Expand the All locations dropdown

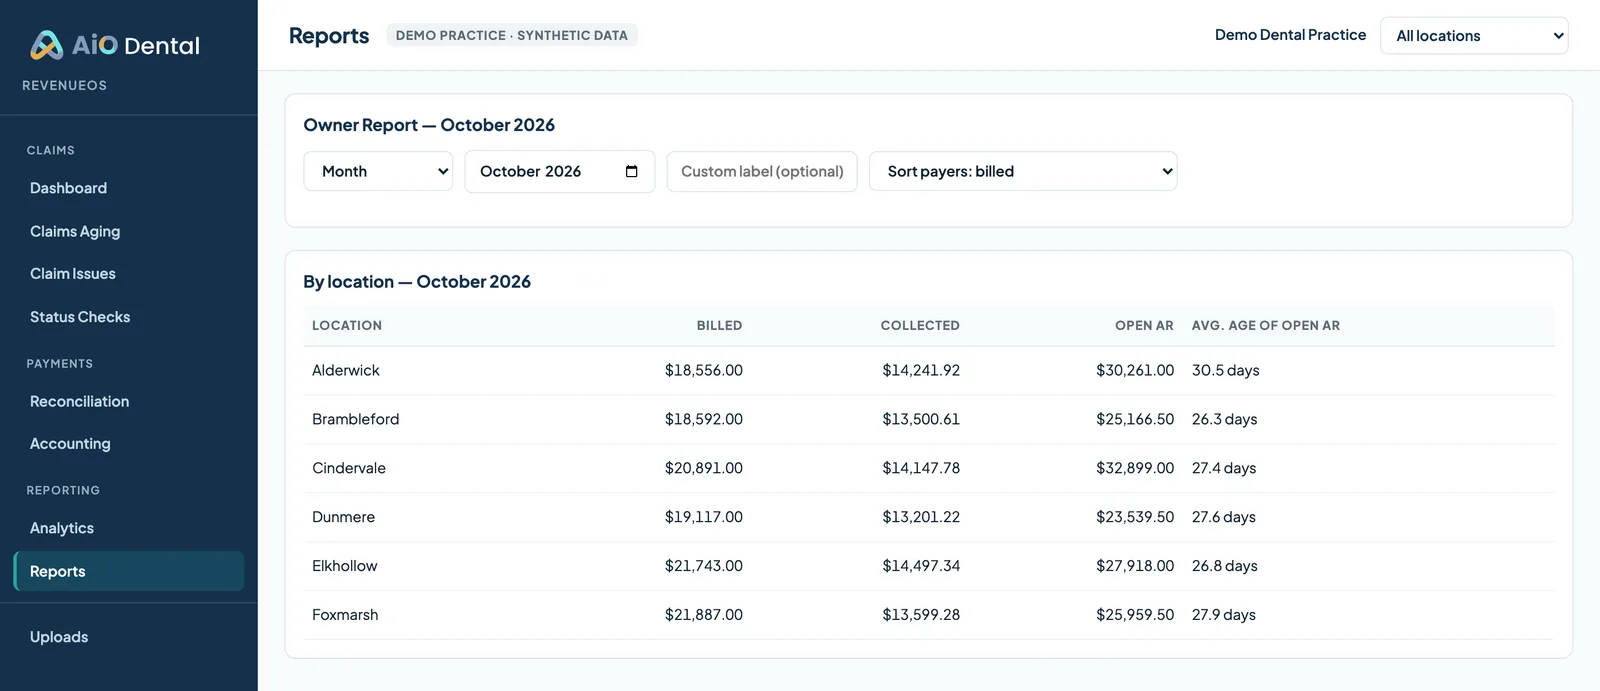pyautogui.click(x=1474, y=35)
